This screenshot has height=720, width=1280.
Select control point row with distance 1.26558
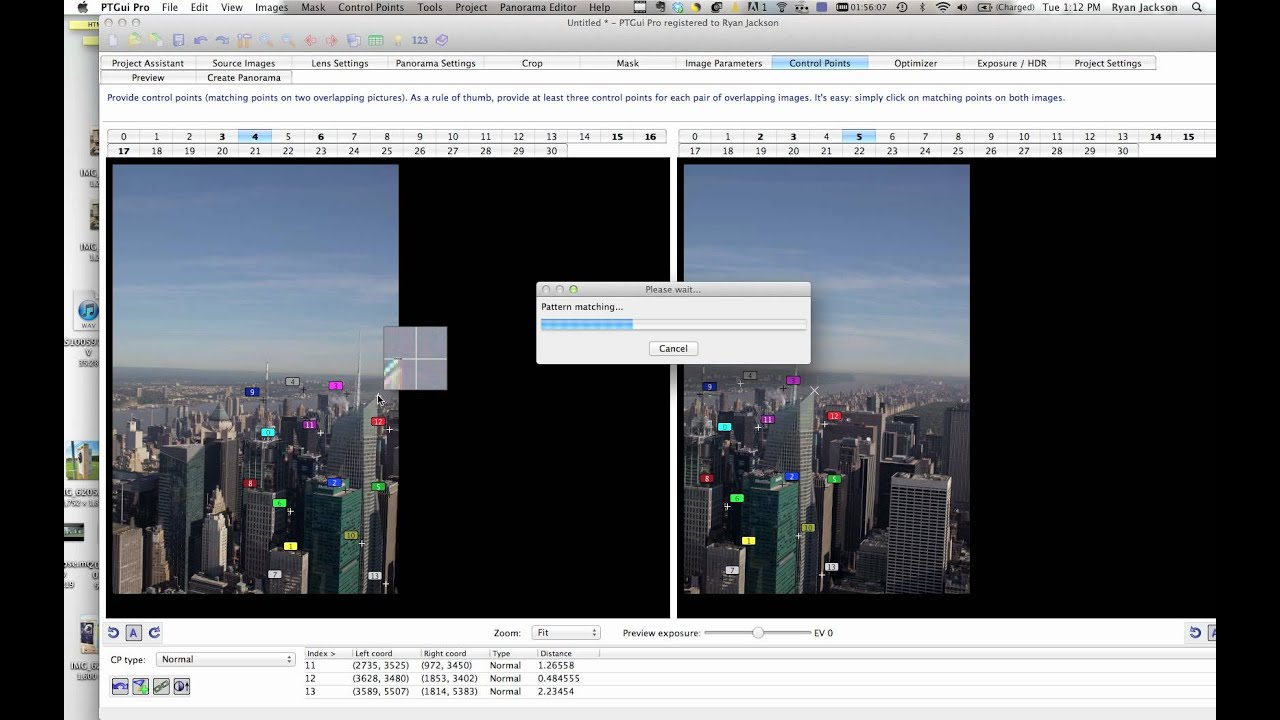pyautogui.click(x=760, y=665)
